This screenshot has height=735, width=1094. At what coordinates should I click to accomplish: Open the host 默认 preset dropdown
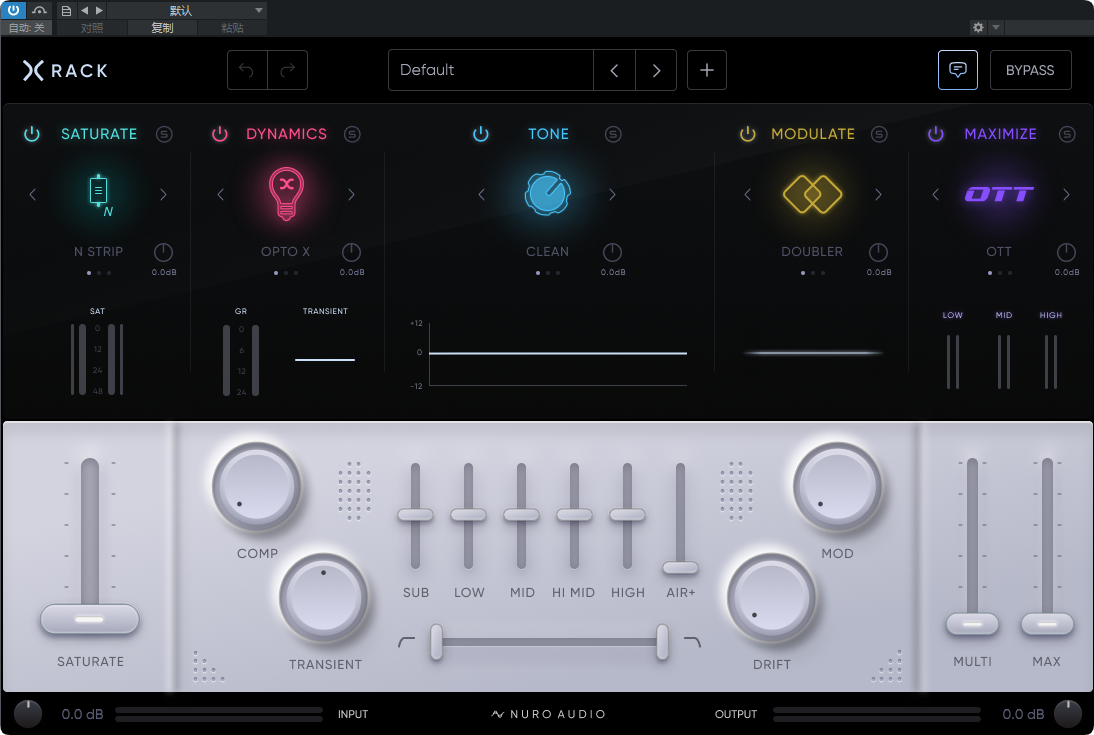pyautogui.click(x=186, y=10)
